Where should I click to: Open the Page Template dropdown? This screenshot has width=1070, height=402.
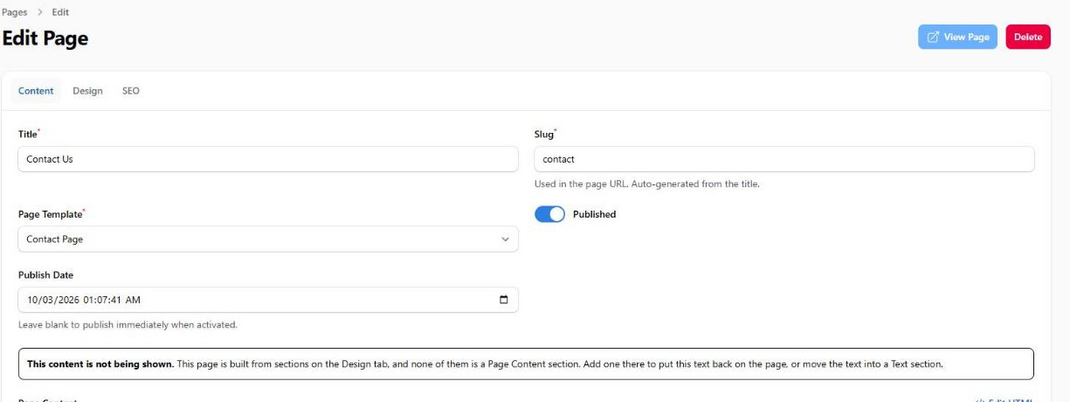pyautogui.click(x=268, y=240)
